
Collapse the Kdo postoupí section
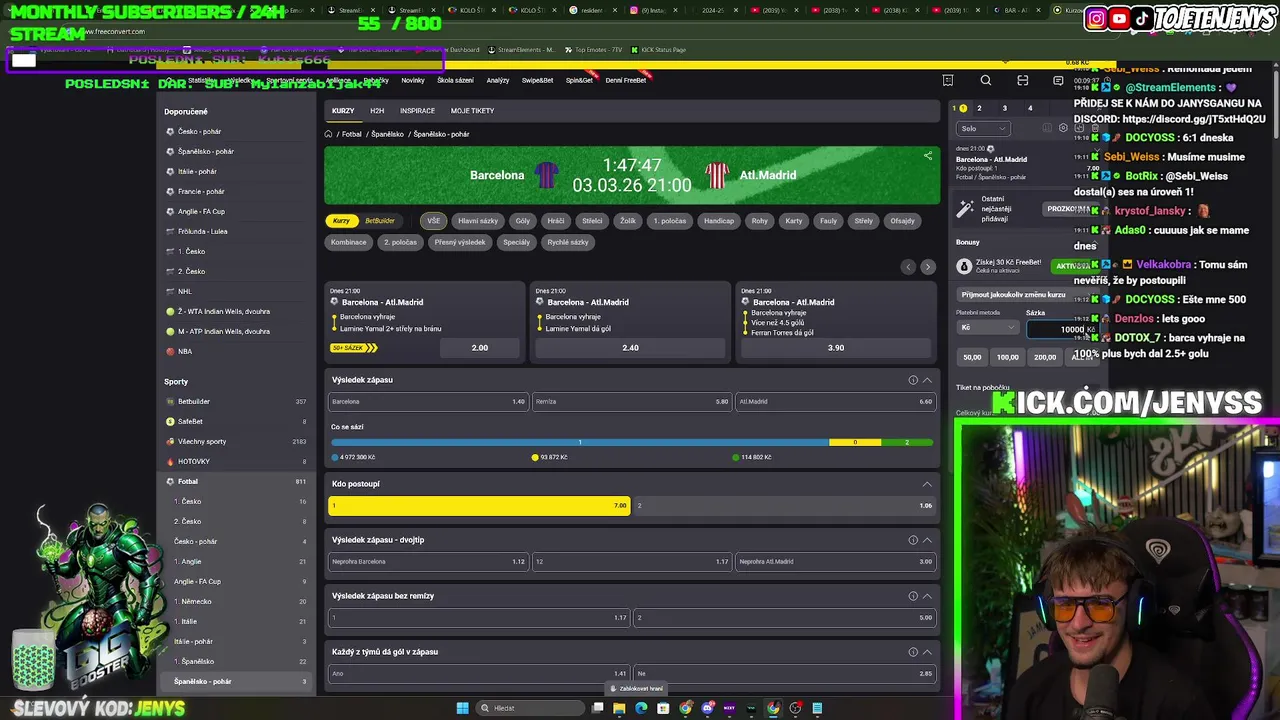927,484
